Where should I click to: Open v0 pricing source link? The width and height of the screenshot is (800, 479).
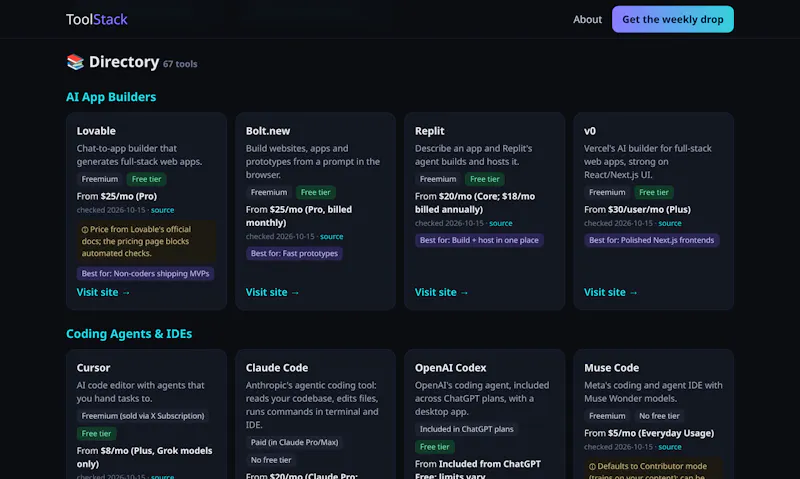point(670,223)
